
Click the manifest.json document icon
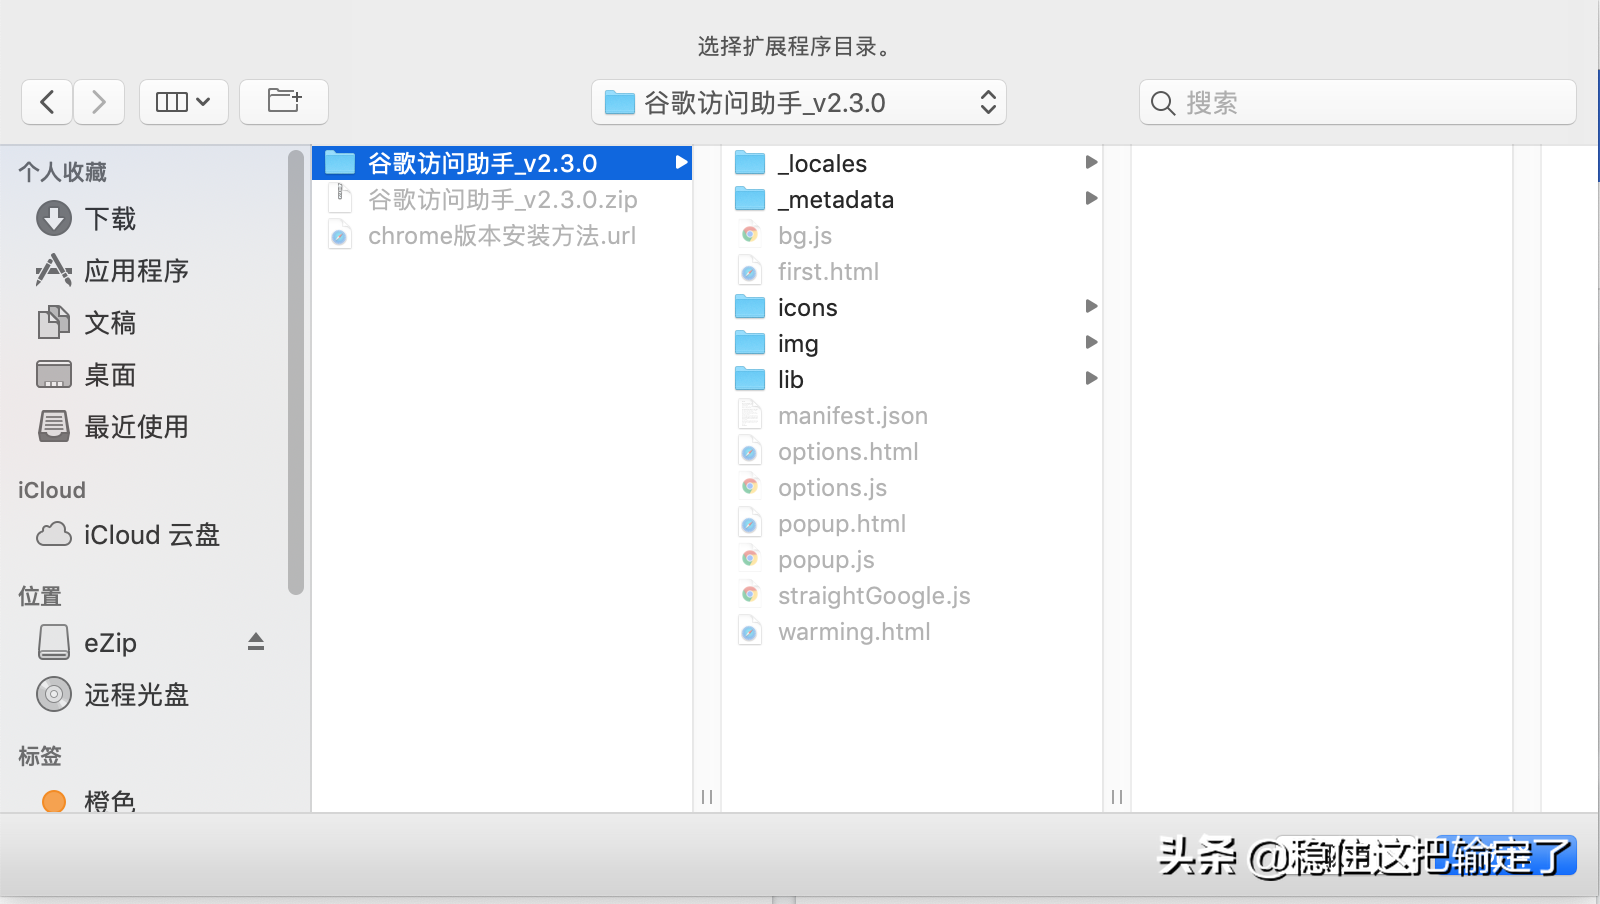(750, 414)
